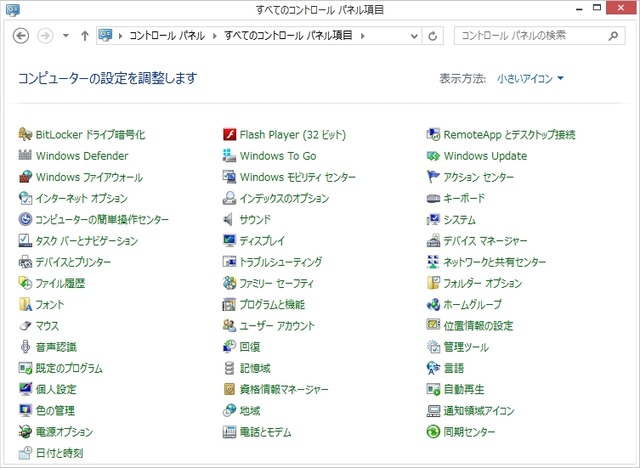Open BitLocker ドライブ暗号化 icon
Screen dimensions: 640x468
pos(25,134)
